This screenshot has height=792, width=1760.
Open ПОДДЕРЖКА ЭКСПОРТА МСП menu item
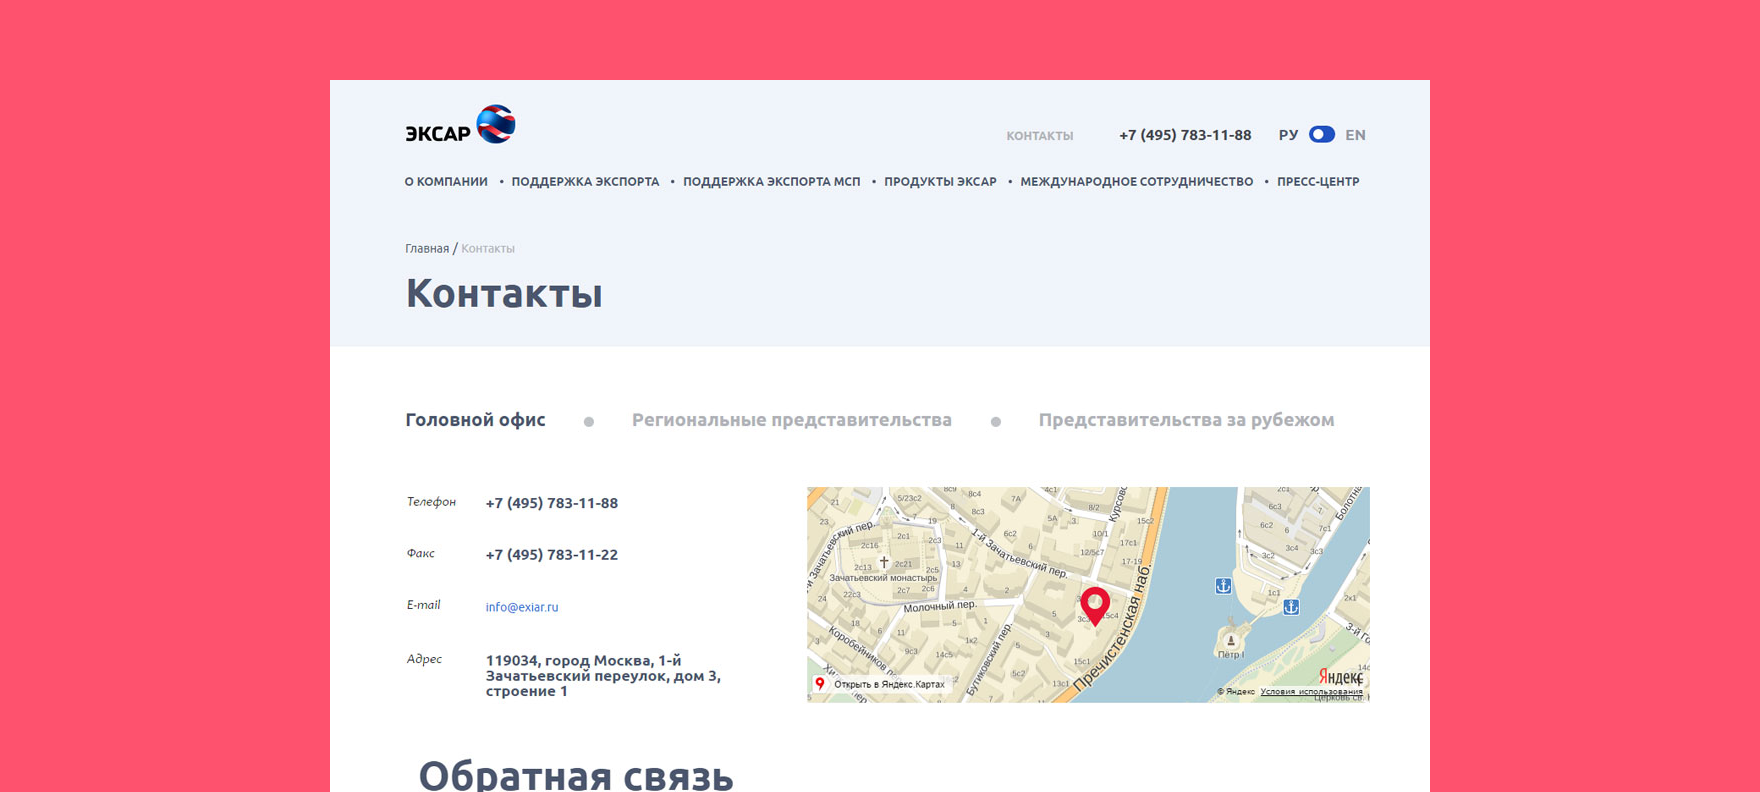pyautogui.click(x=771, y=182)
